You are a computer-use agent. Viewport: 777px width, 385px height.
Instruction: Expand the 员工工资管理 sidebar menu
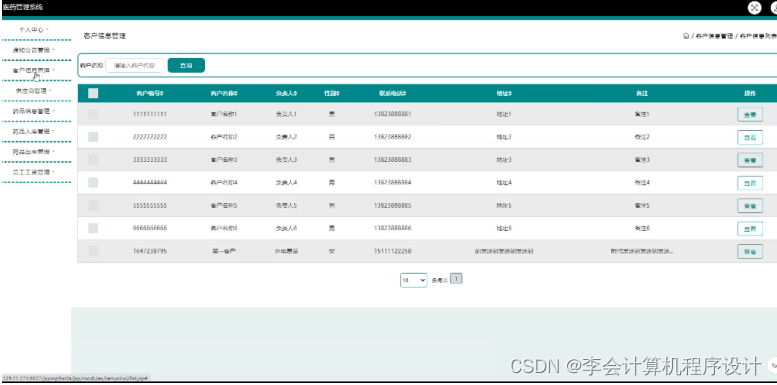pyautogui.click(x=34, y=172)
